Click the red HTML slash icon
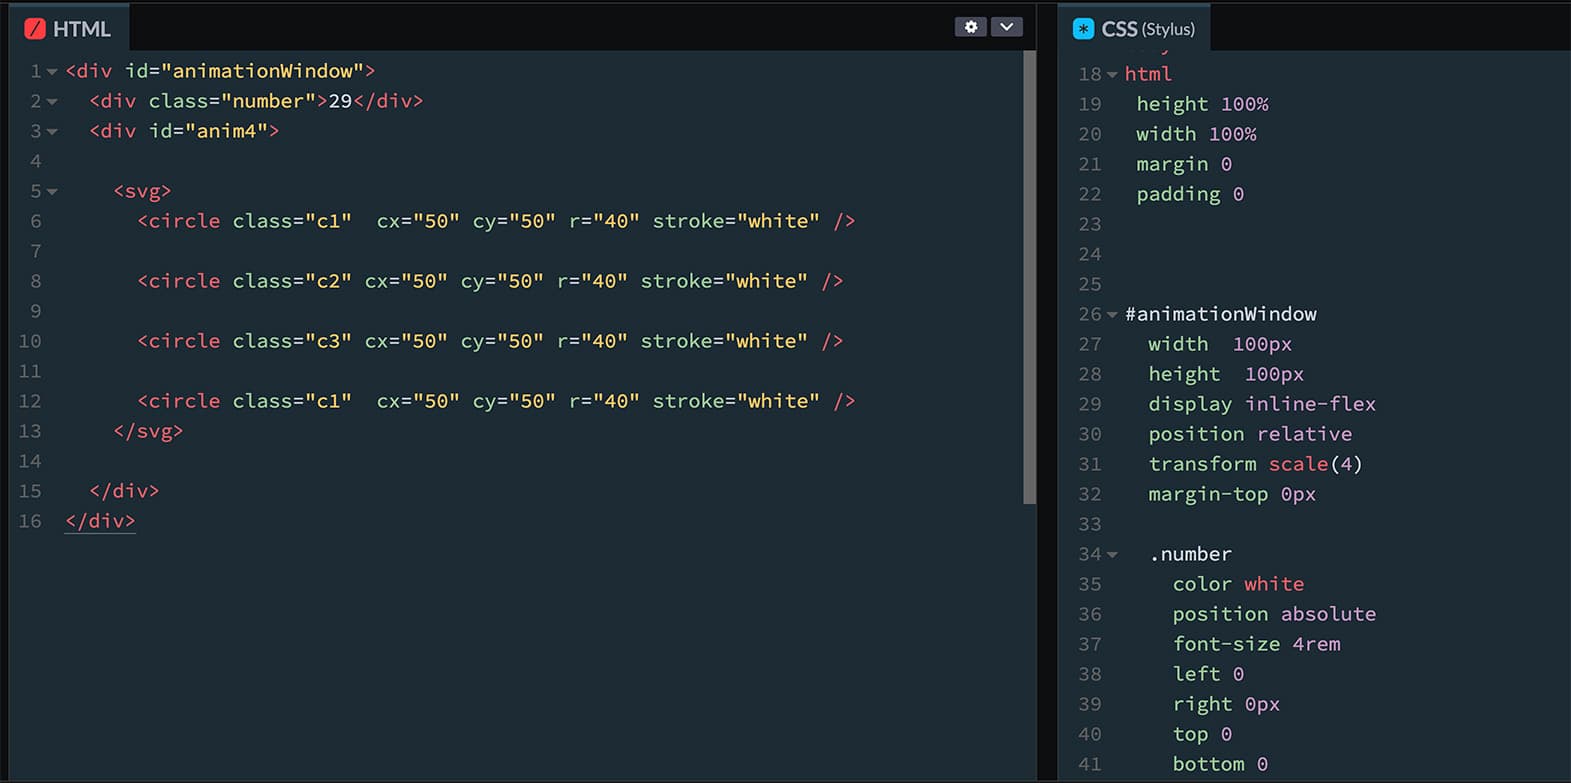Screen dimensions: 1571x783 pyautogui.click(x=35, y=29)
